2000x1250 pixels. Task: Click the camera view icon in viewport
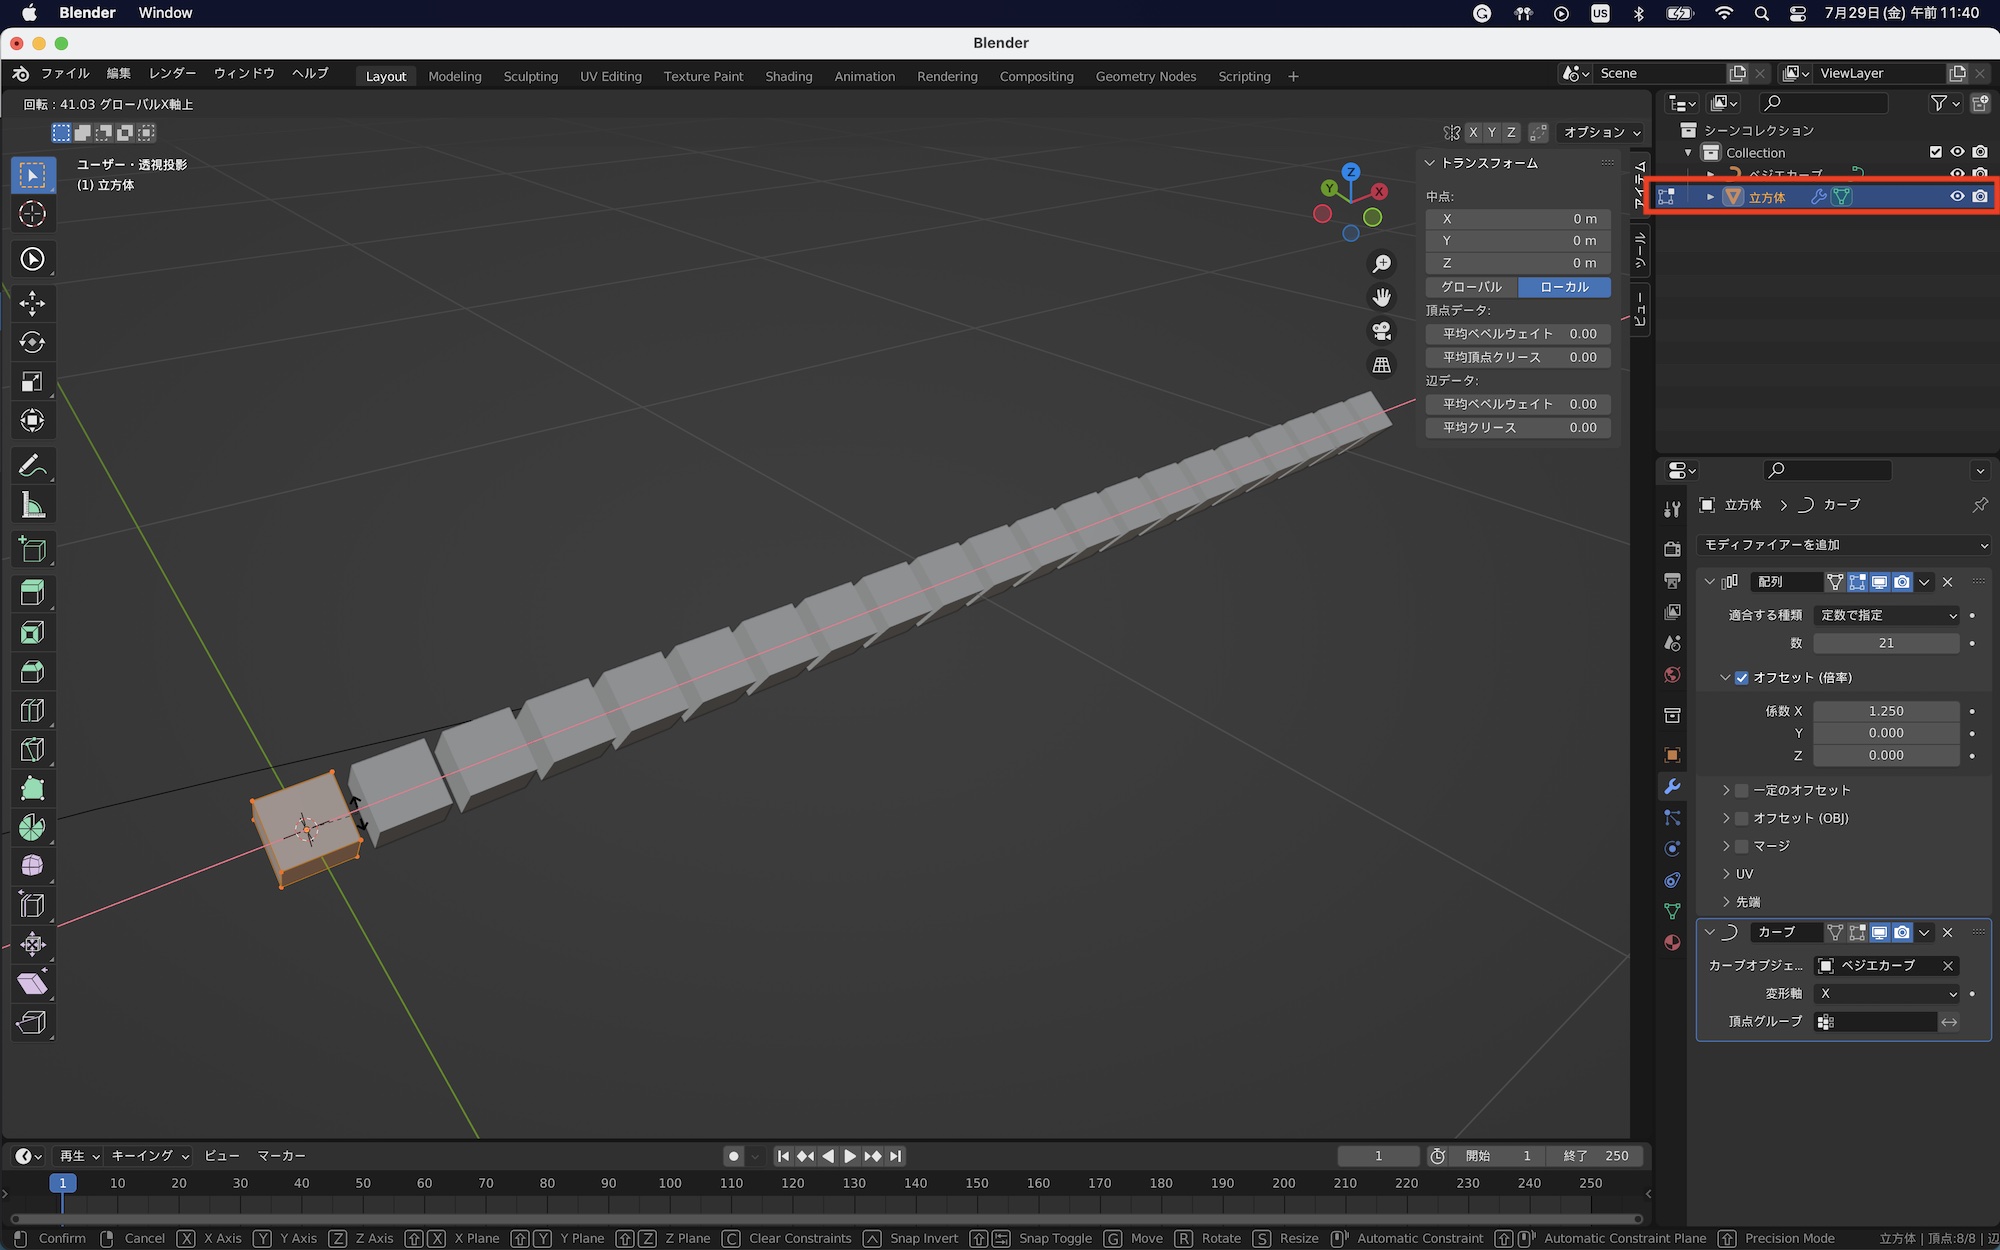point(1381,331)
